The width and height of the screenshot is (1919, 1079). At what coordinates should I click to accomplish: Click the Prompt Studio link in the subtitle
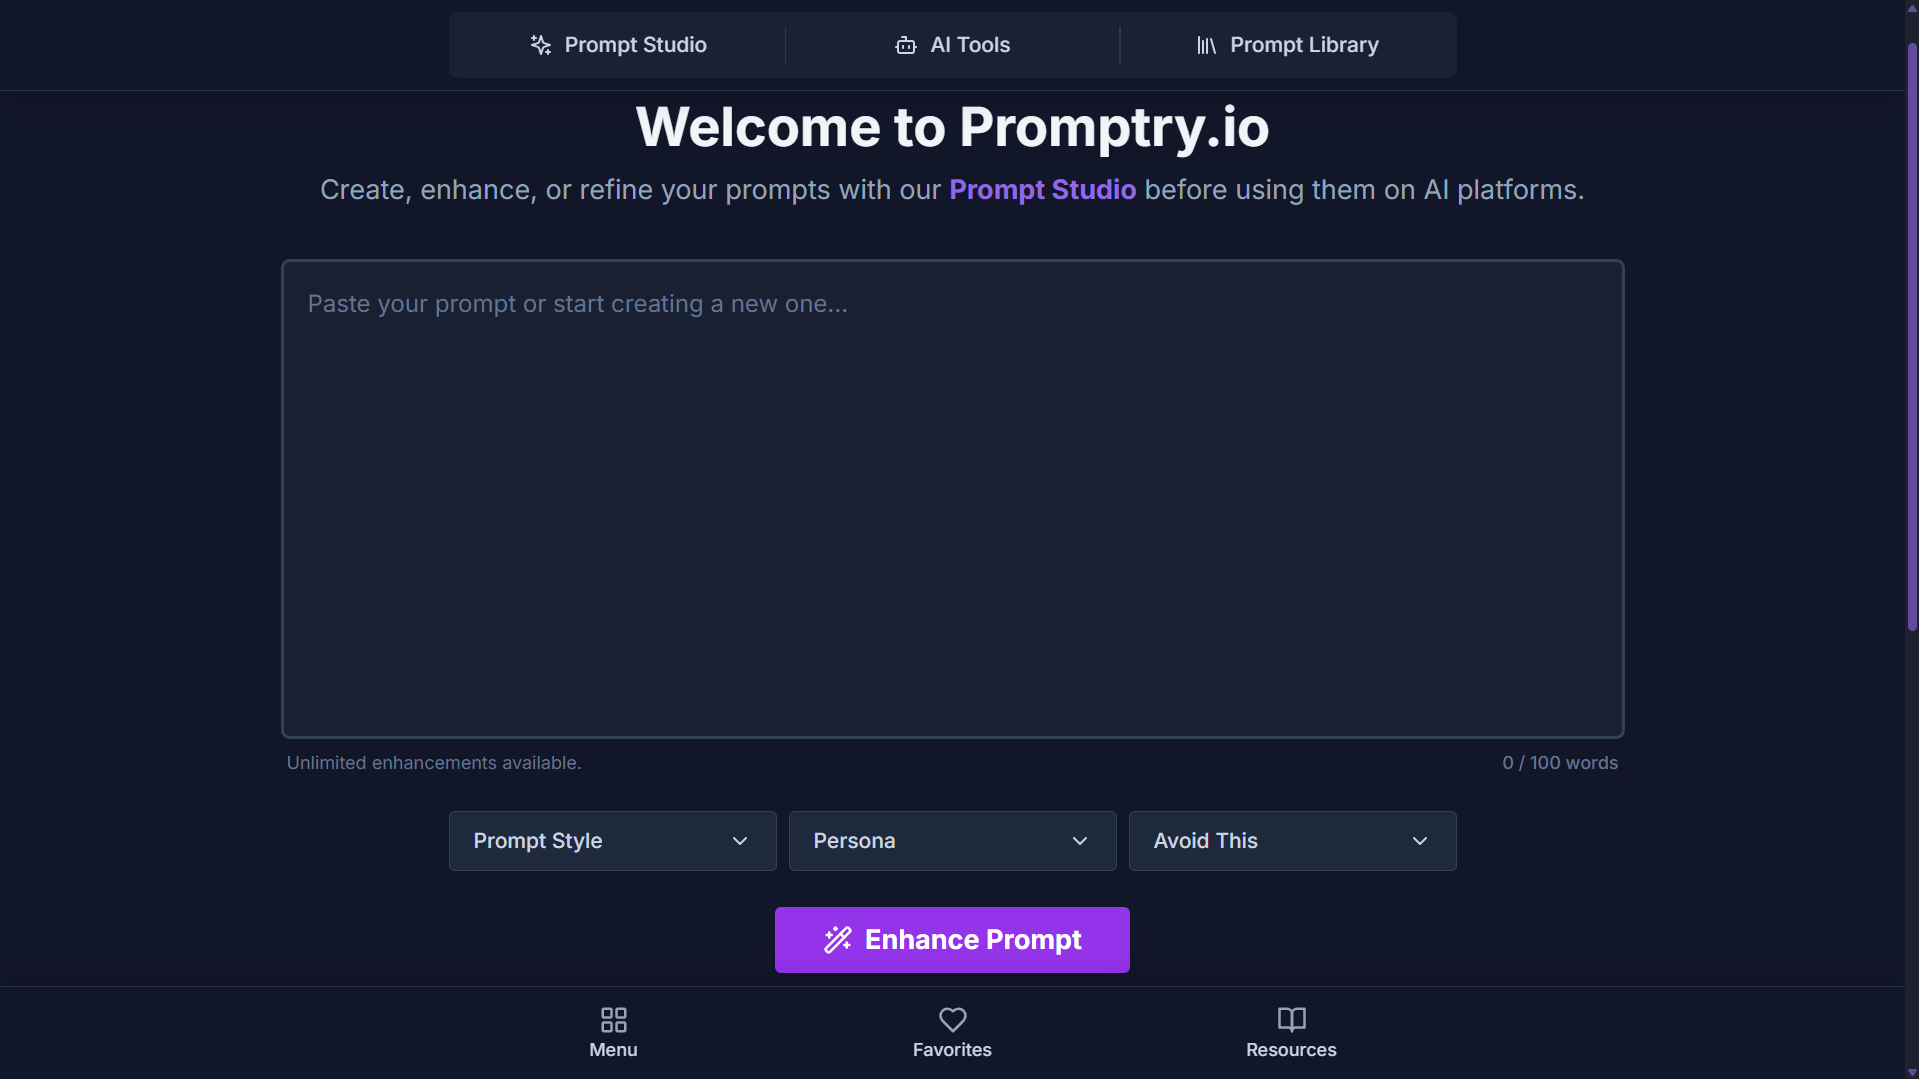coord(1042,189)
